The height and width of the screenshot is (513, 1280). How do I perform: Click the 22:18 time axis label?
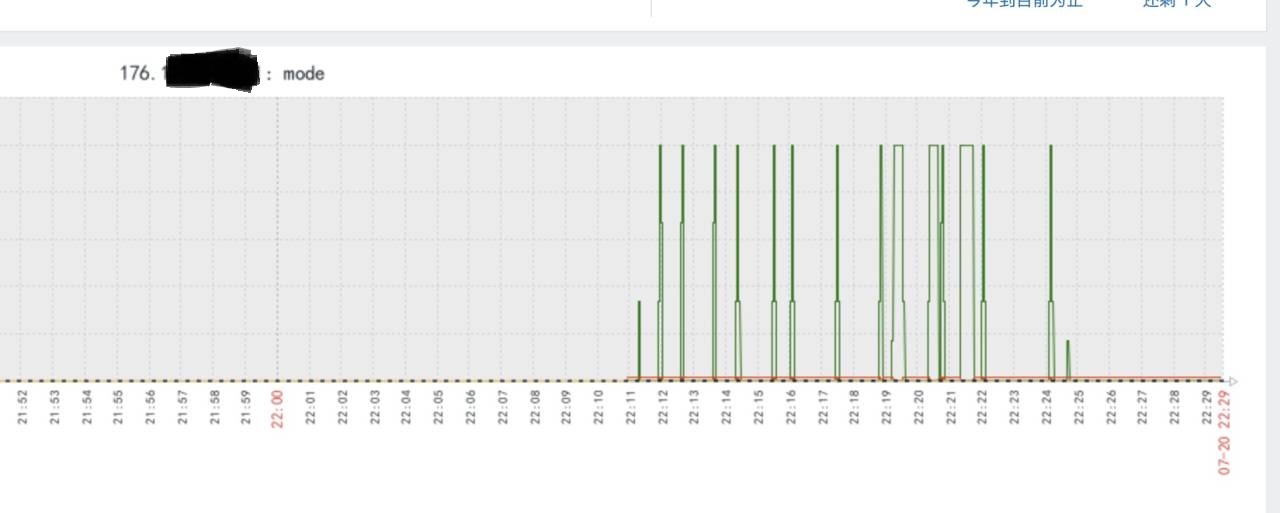coord(854,406)
